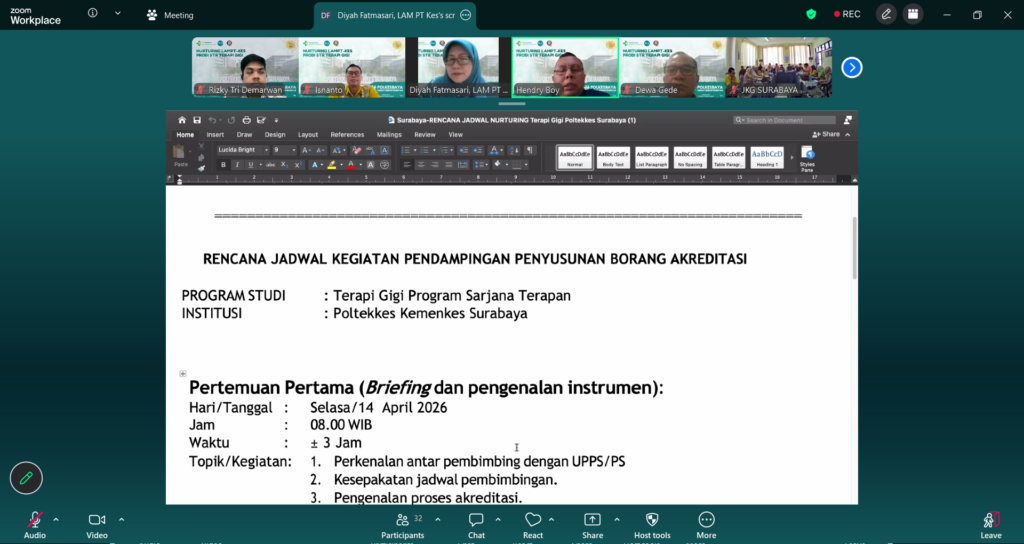The width and height of the screenshot is (1024, 544).
Task: Click the Zoom Share screen button
Action: (592, 524)
